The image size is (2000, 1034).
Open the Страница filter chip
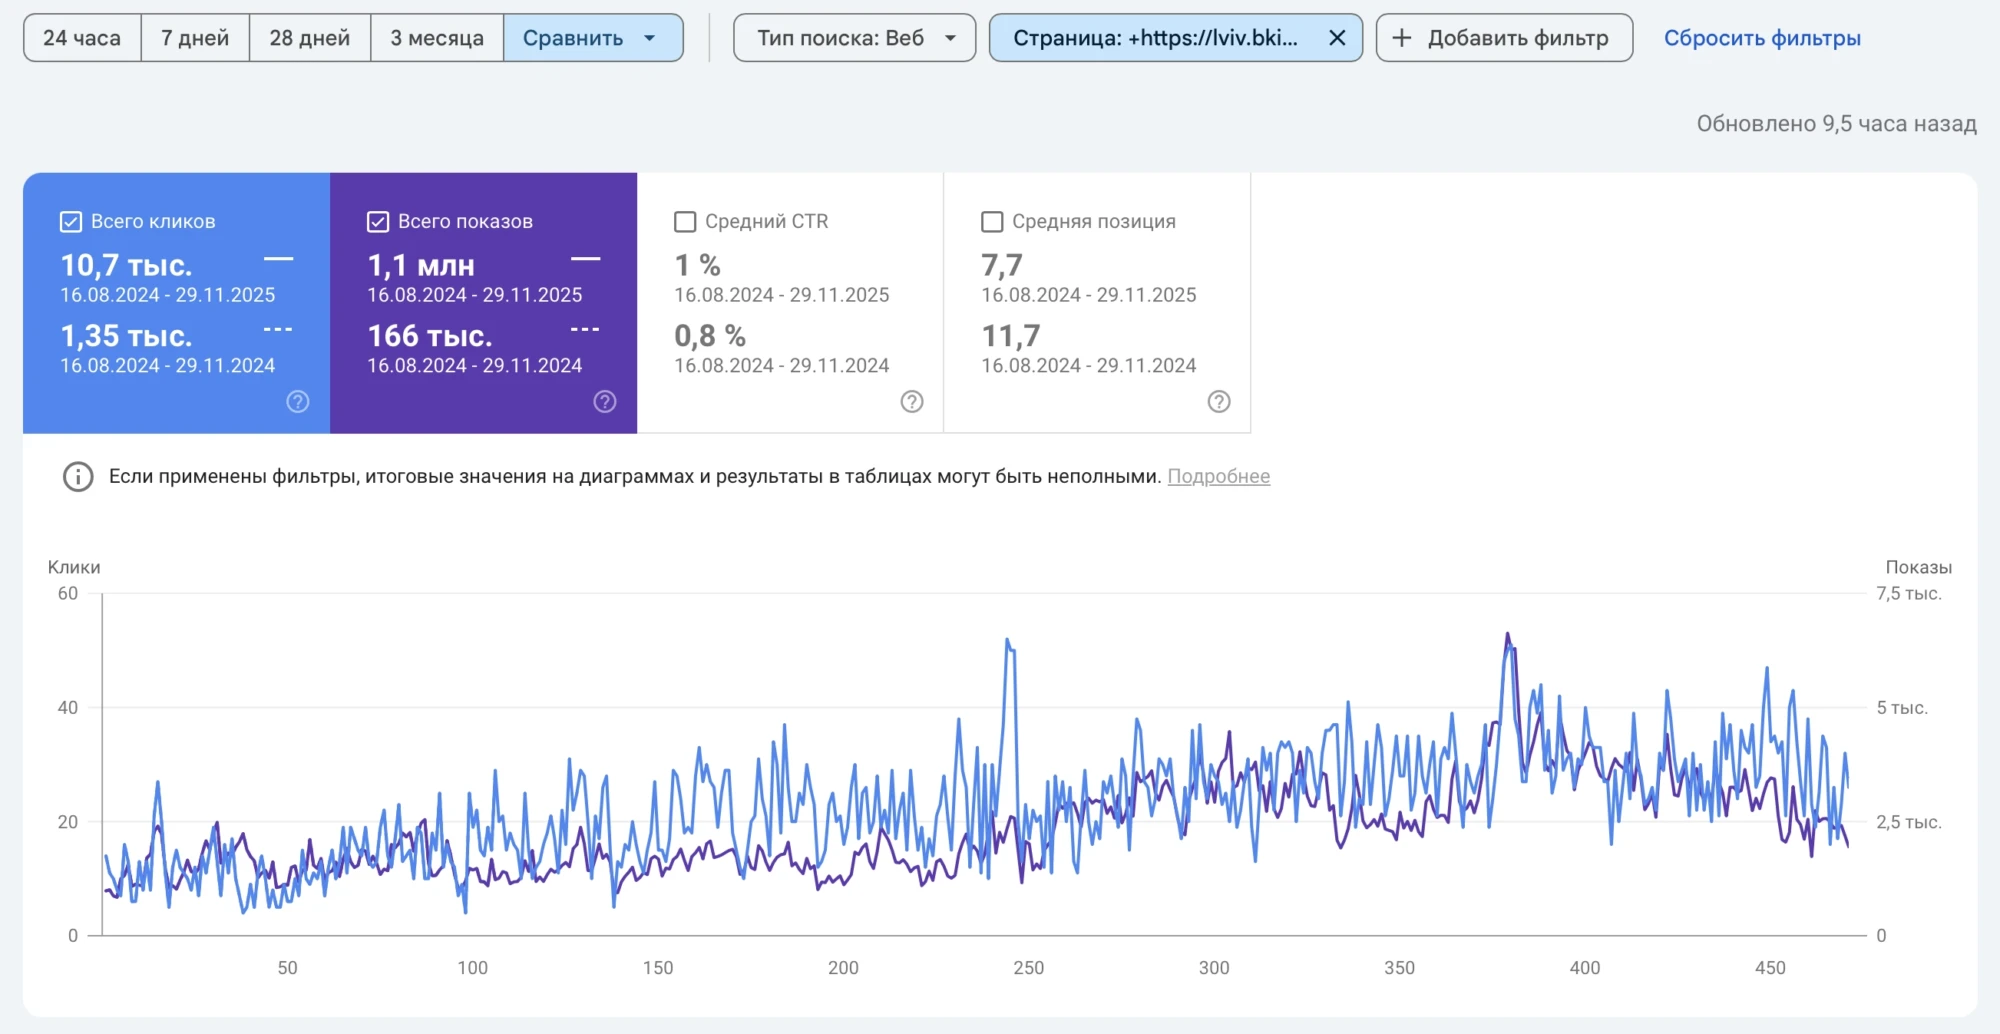point(1155,38)
